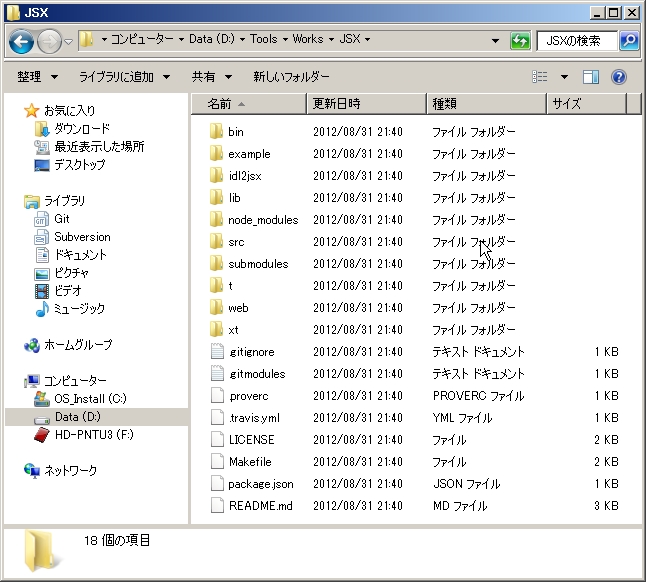This screenshot has width=646, height=582.
Task: Select the package.json file
Action: (x=261, y=484)
